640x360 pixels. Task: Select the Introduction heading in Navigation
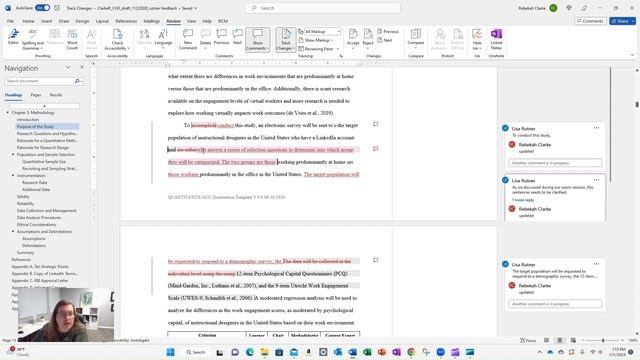pos(28,119)
